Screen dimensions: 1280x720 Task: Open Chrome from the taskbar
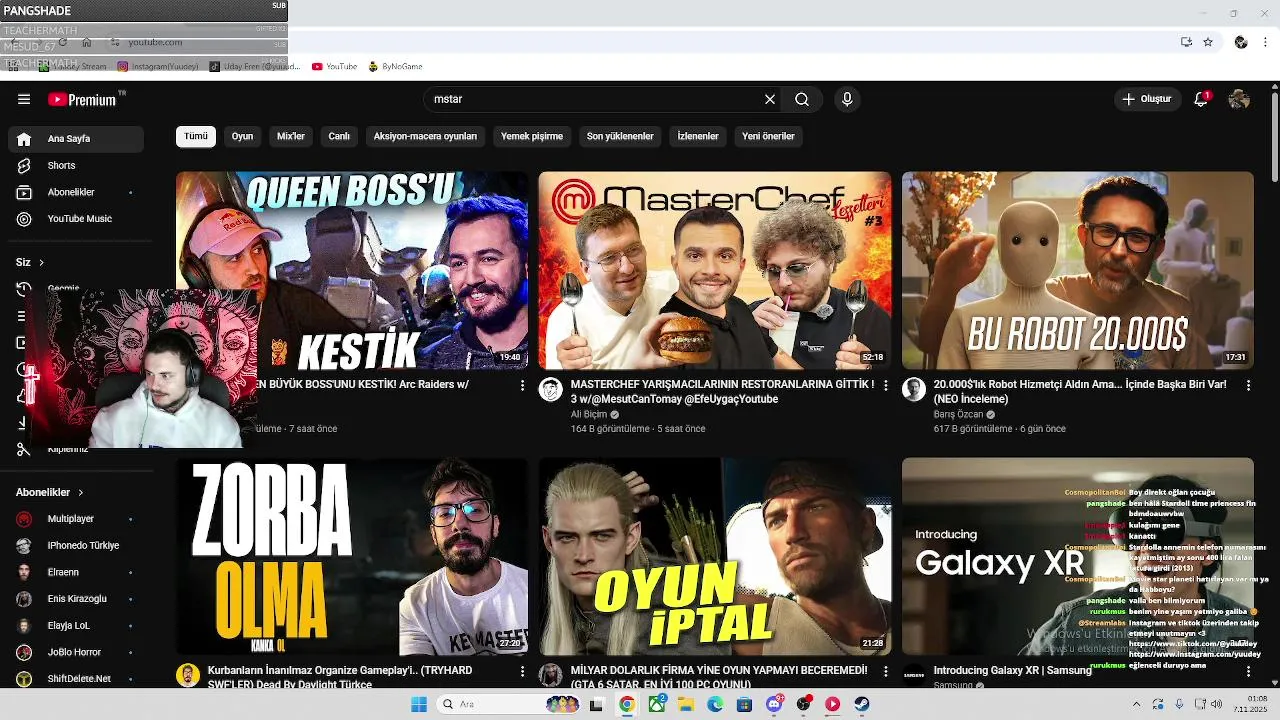click(626, 704)
